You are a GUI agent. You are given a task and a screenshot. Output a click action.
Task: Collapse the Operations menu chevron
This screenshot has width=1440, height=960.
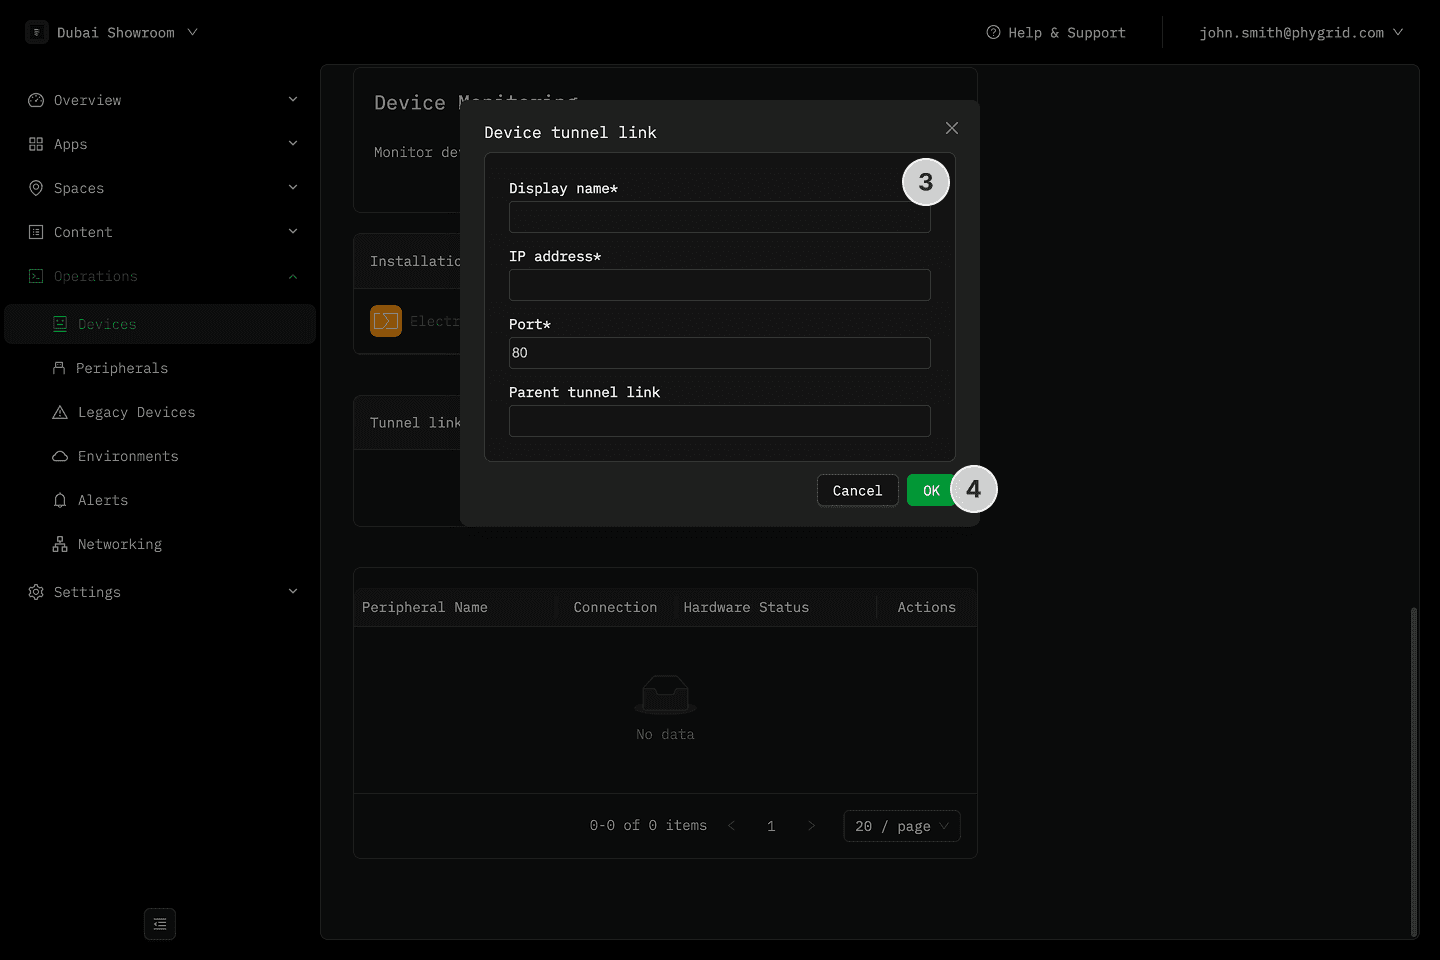click(x=293, y=276)
